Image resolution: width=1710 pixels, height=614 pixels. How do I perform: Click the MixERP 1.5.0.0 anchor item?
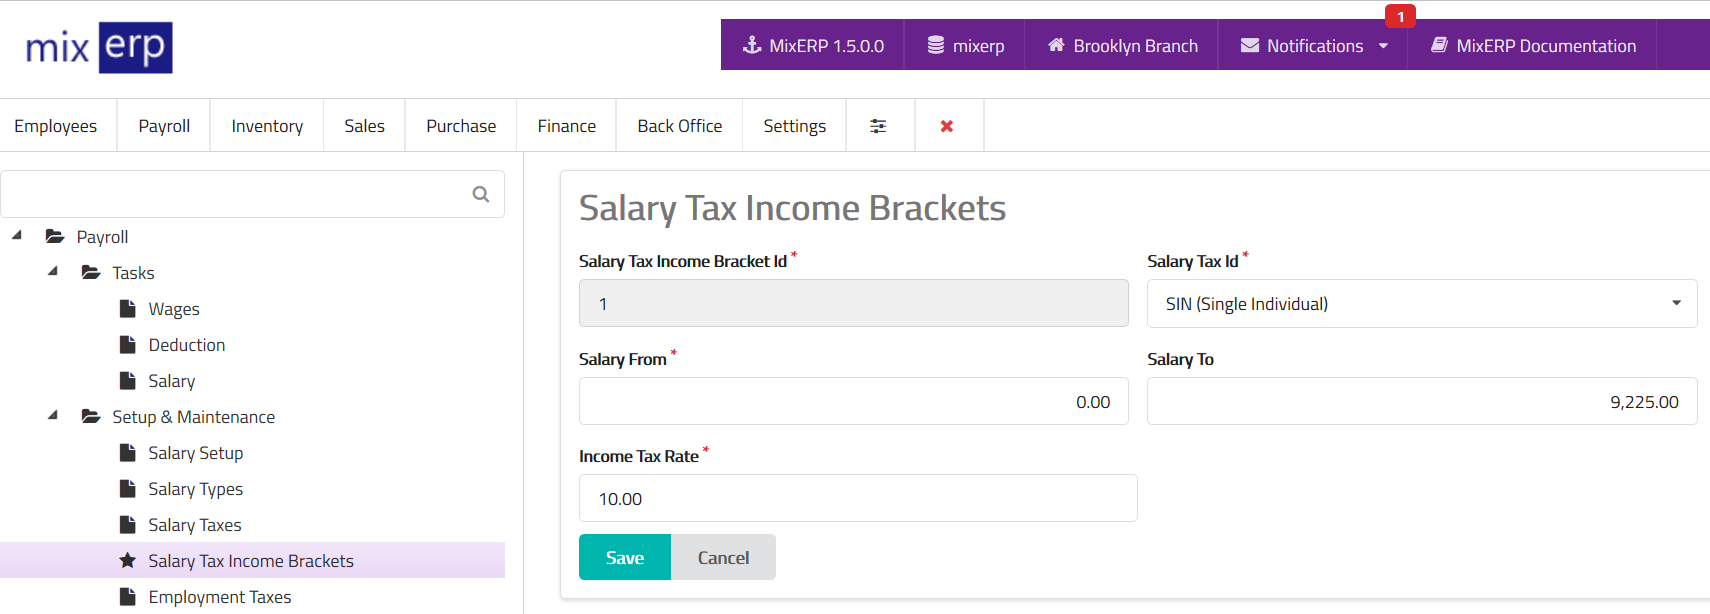click(x=812, y=46)
